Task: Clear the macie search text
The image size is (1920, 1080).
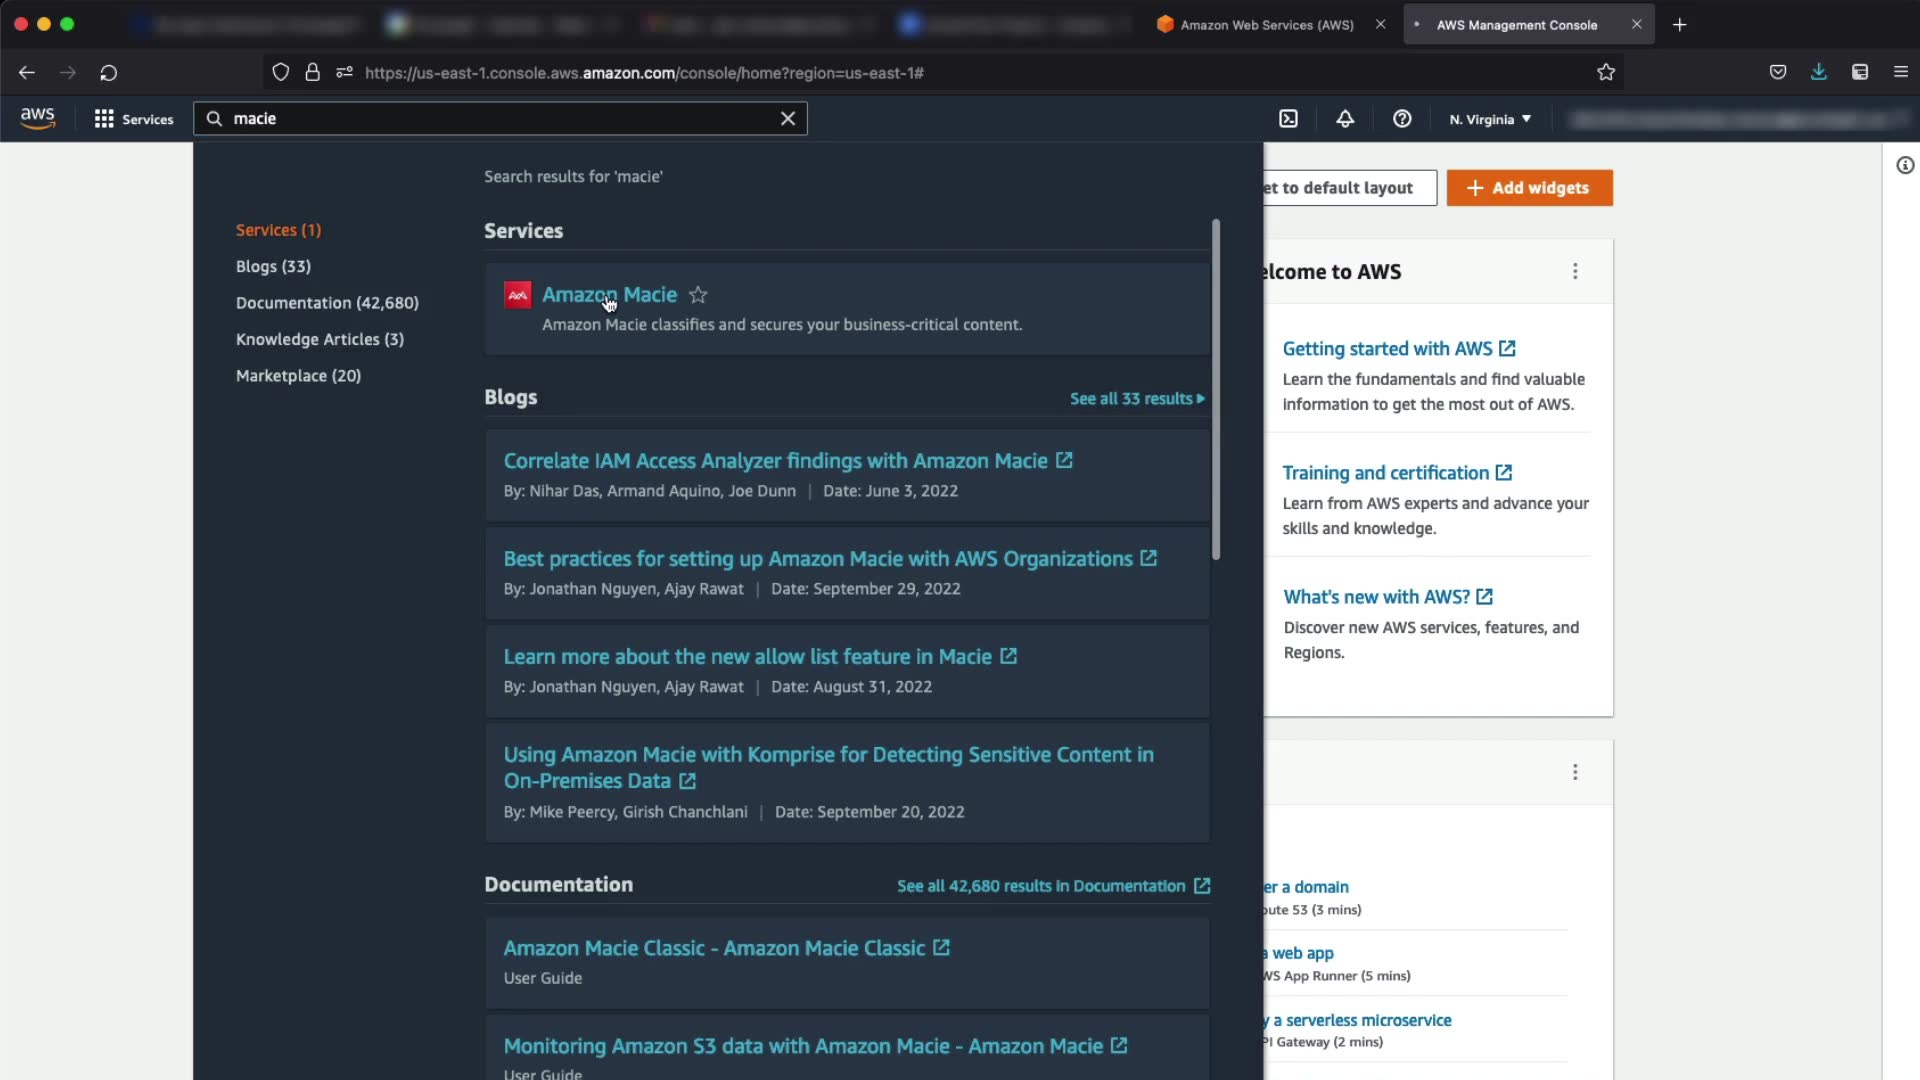Action: (788, 118)
